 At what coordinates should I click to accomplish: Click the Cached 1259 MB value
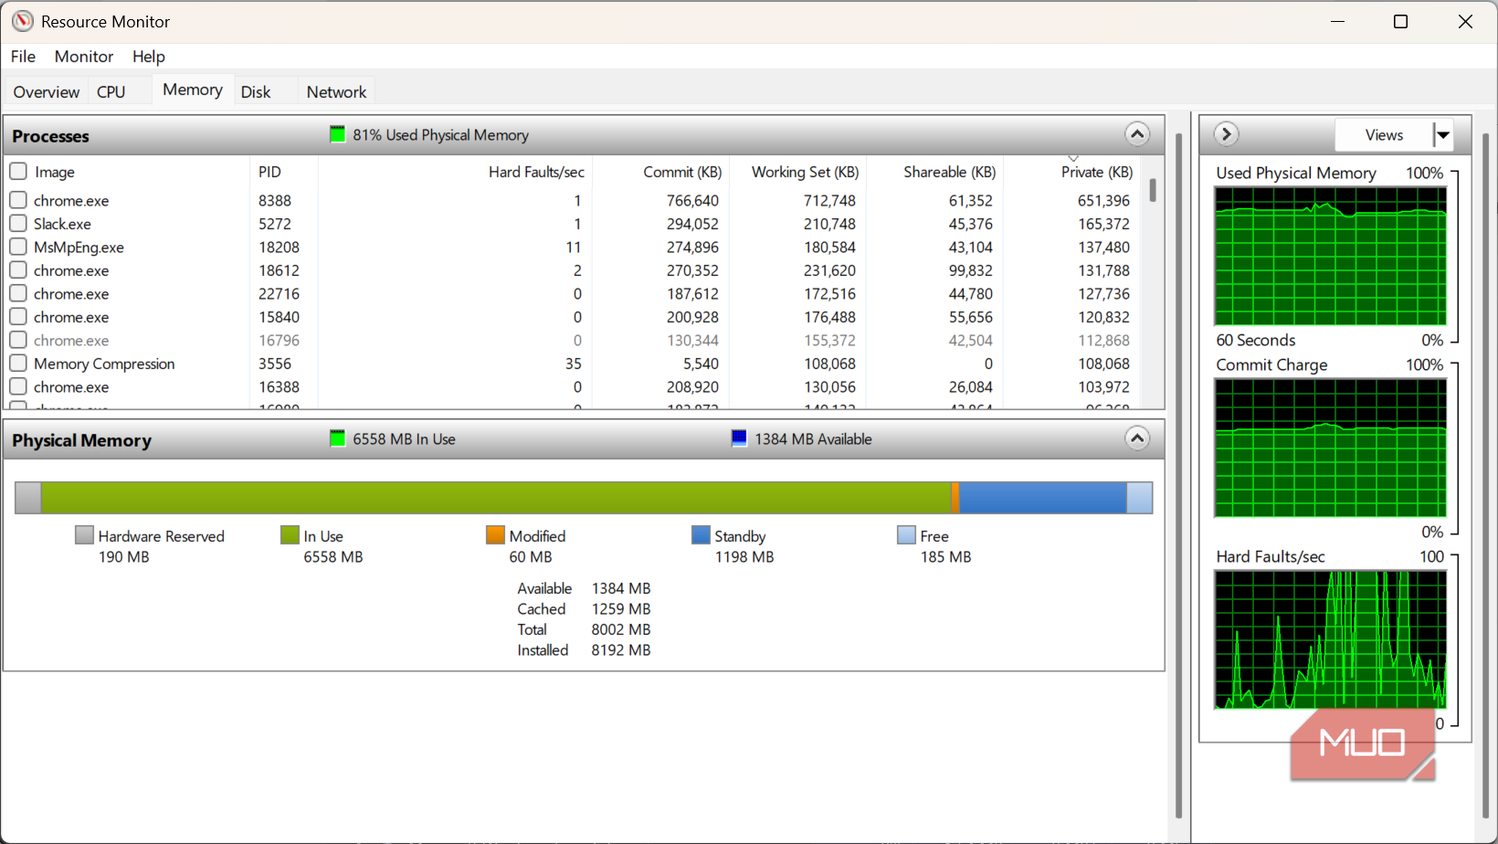[621, 609]
